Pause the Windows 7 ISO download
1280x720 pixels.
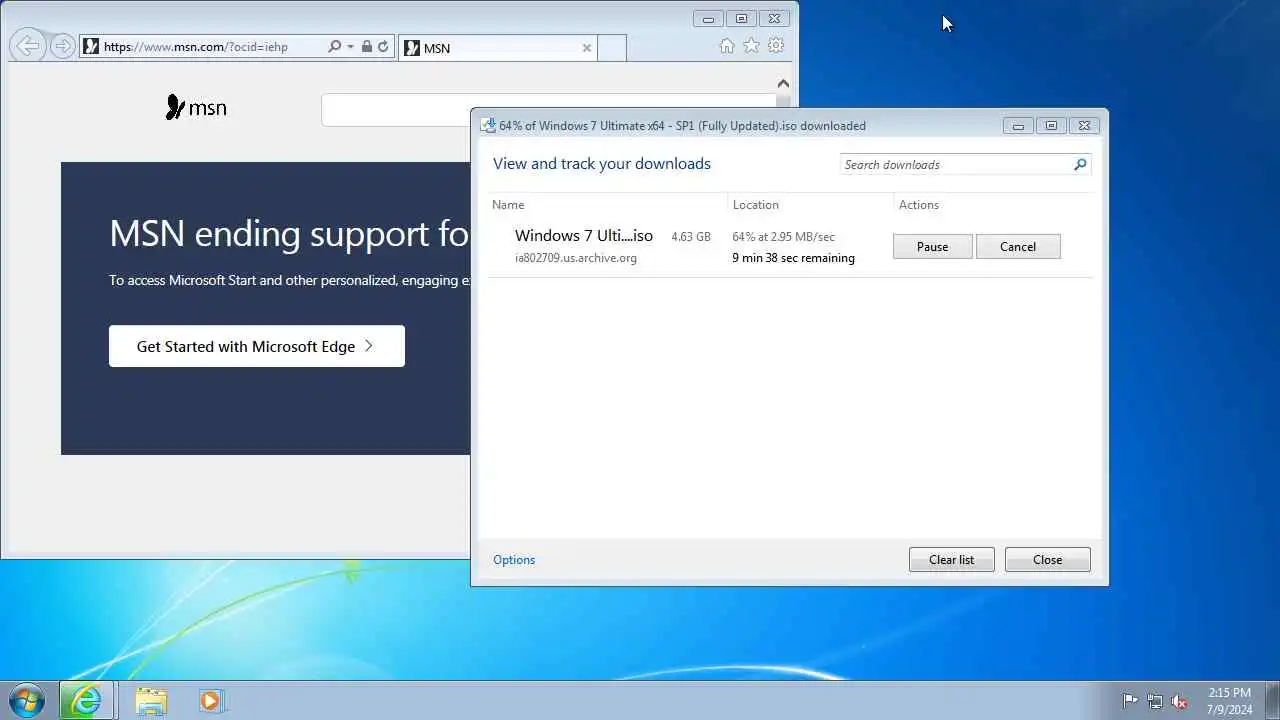tap(932, 247)
